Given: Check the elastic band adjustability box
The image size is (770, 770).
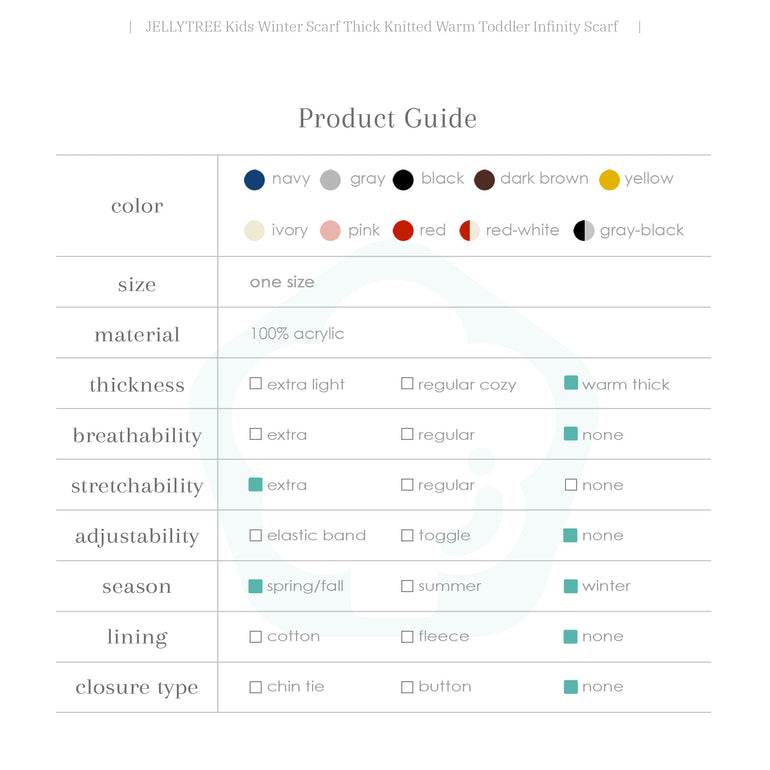Looking at the screenshot, I should [x=256, y=536].
